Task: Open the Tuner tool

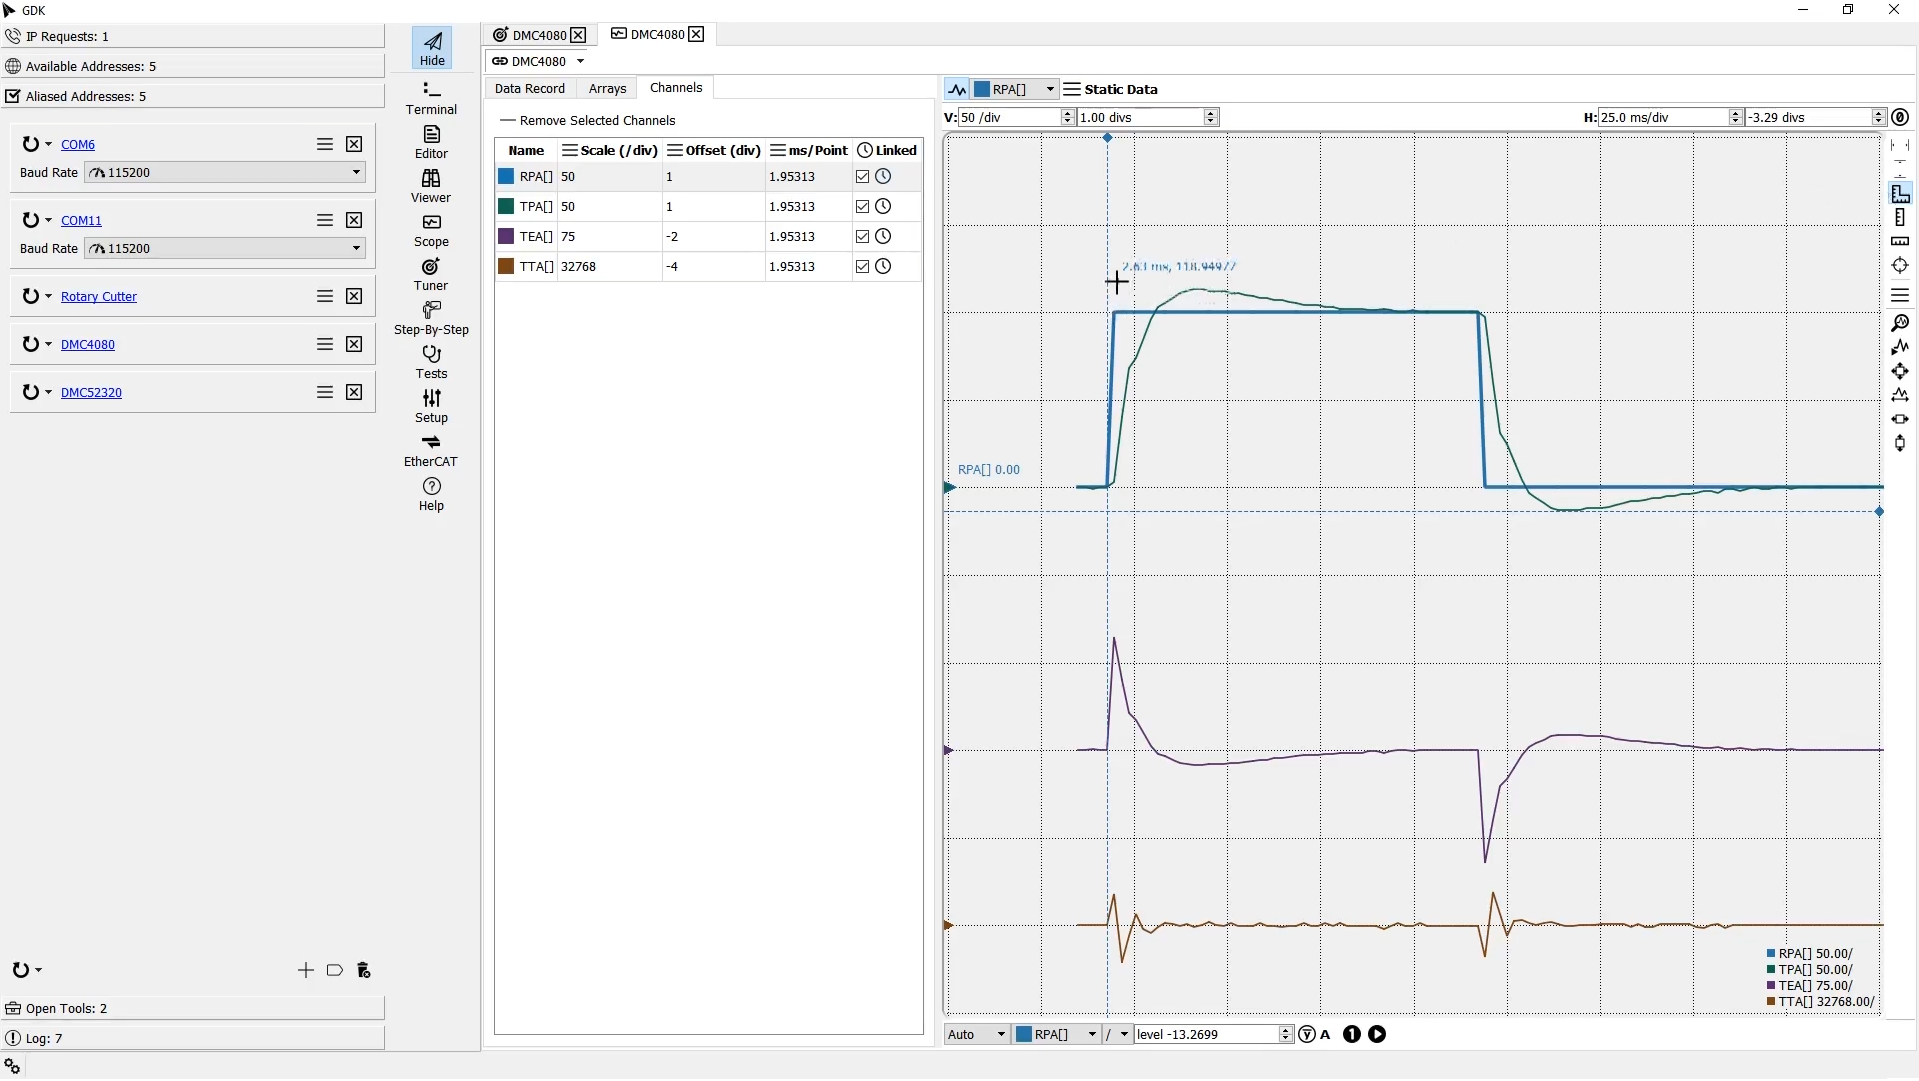Action: coord(431,274)
